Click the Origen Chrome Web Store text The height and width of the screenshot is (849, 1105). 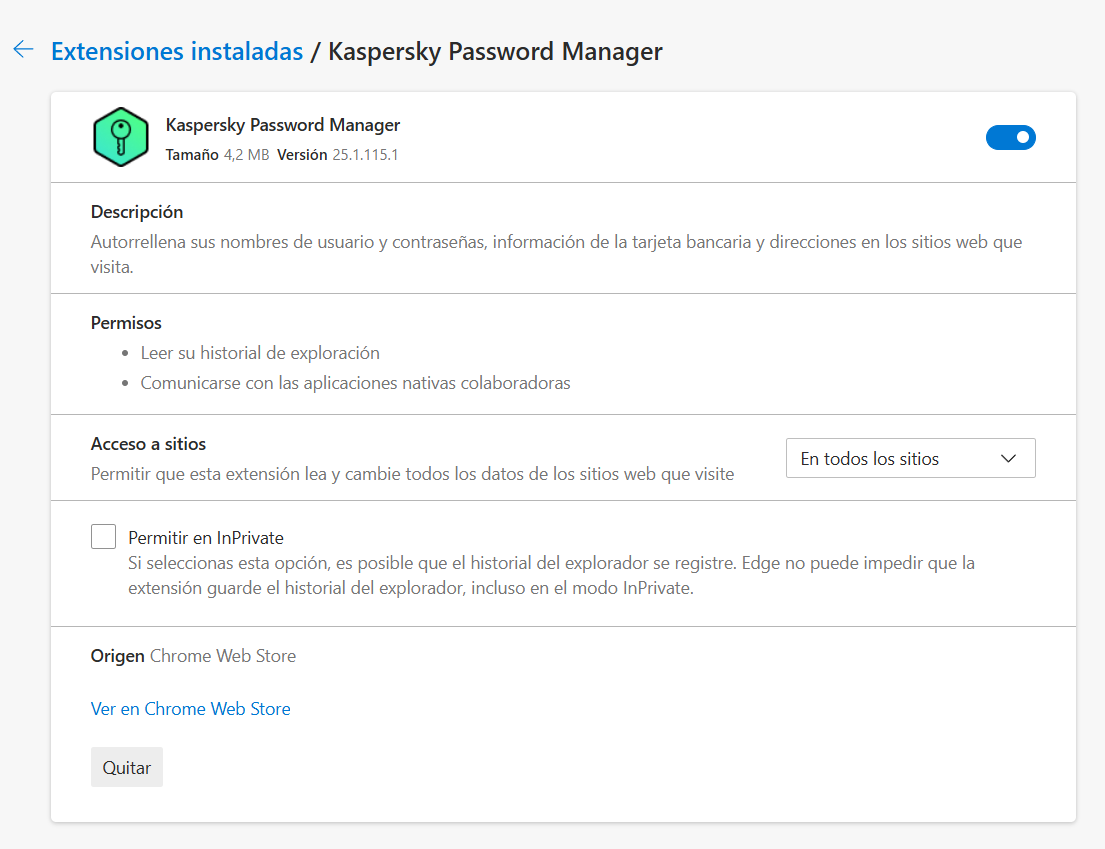(x=193, y=656)
